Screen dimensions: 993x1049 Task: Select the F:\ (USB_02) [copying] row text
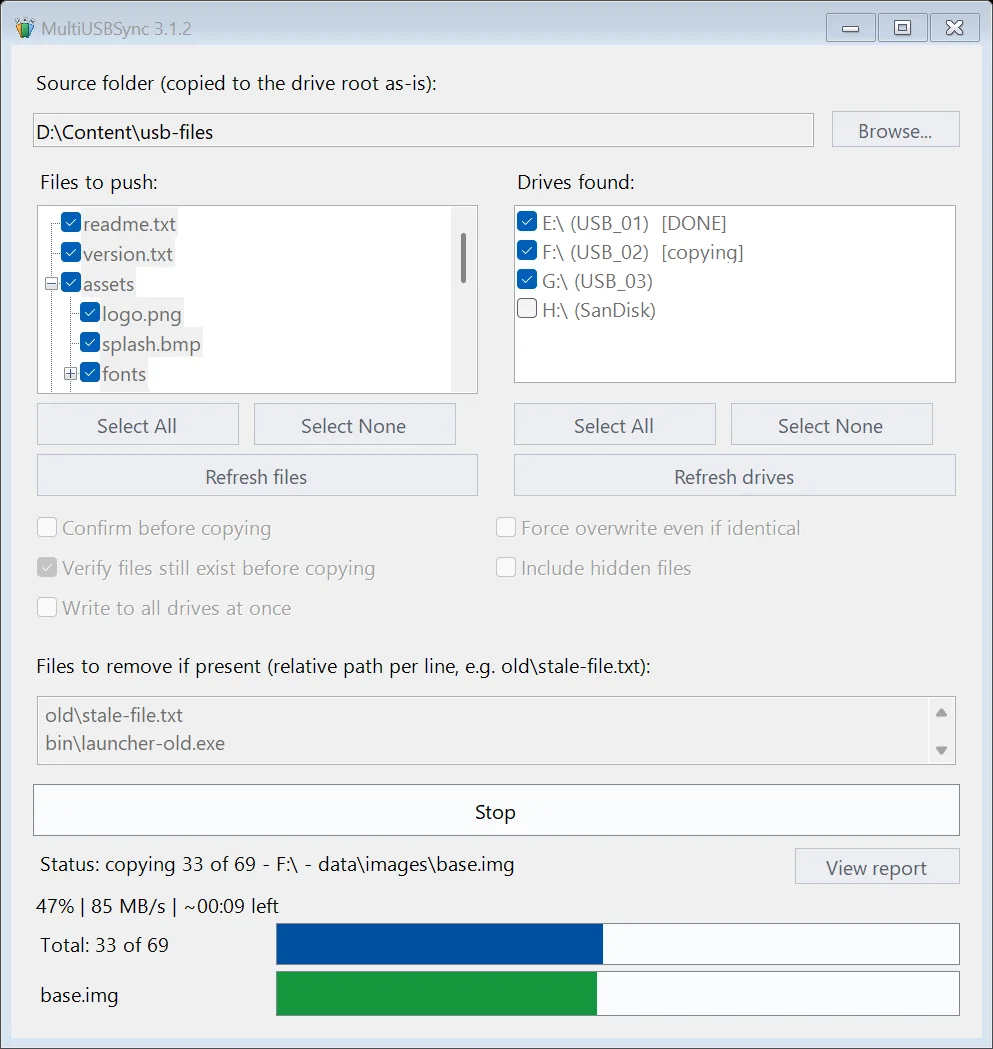[x=643, y=252]
